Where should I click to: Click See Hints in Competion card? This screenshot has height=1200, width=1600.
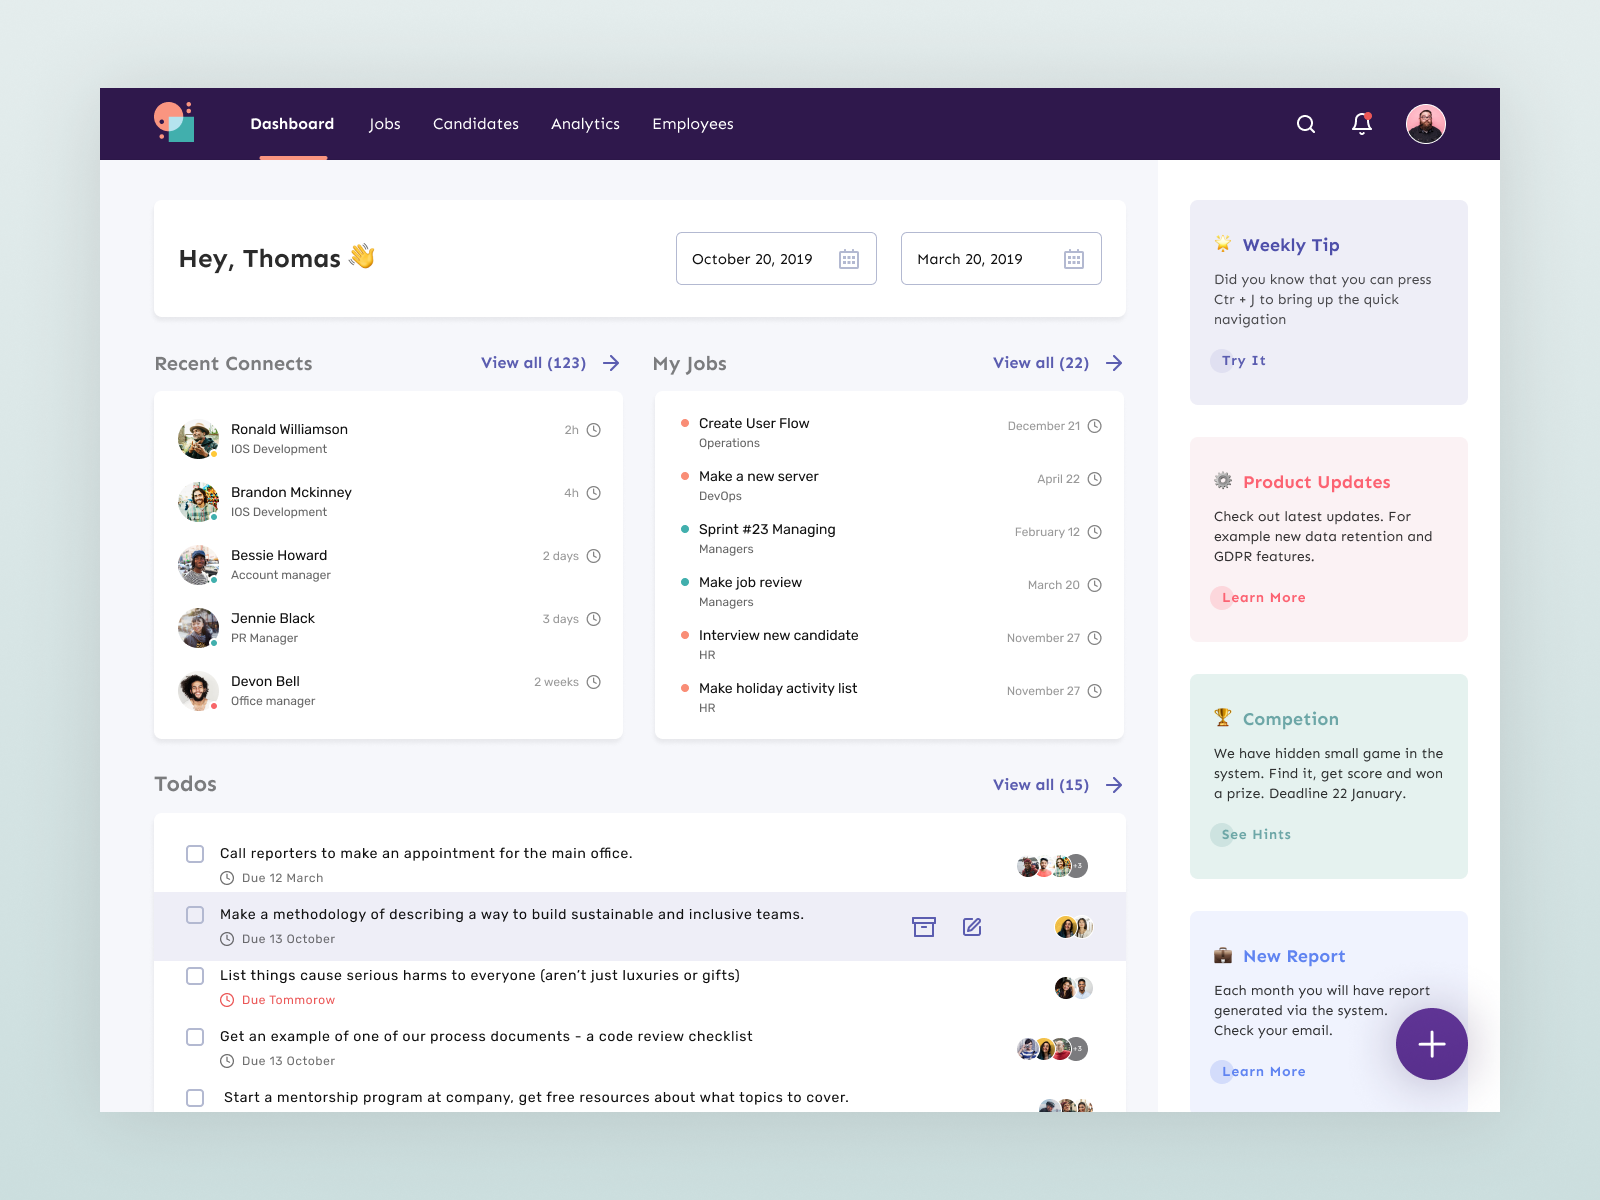point(1256,835)
